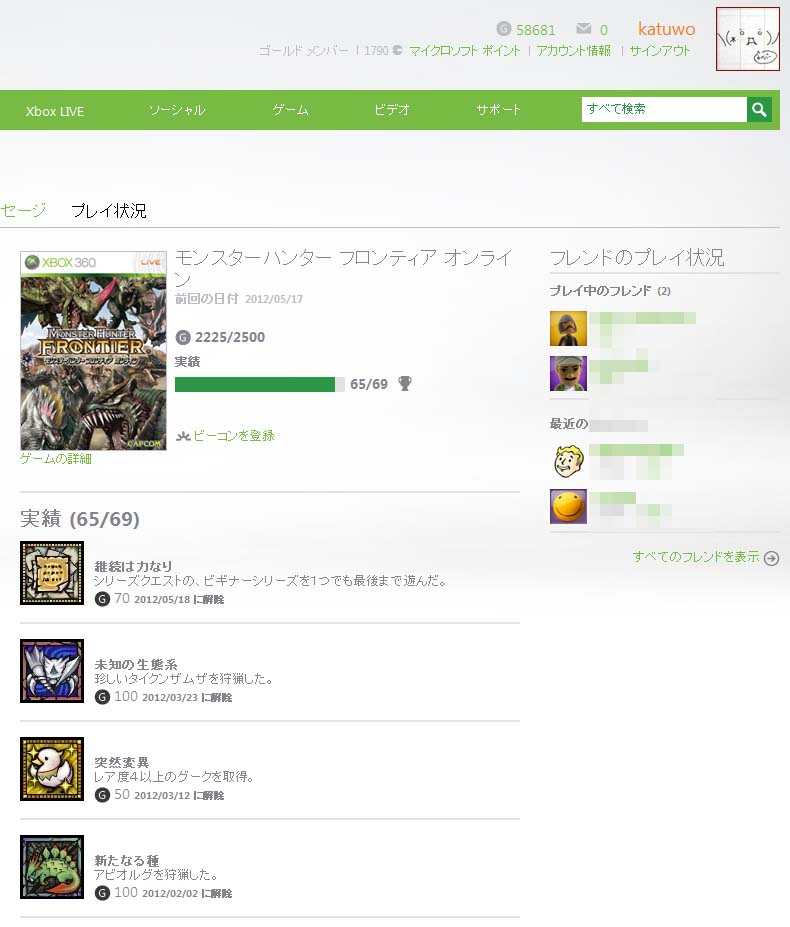Click the サインアウト link
This screenshot has height=927, width=790.
[660, 51]
